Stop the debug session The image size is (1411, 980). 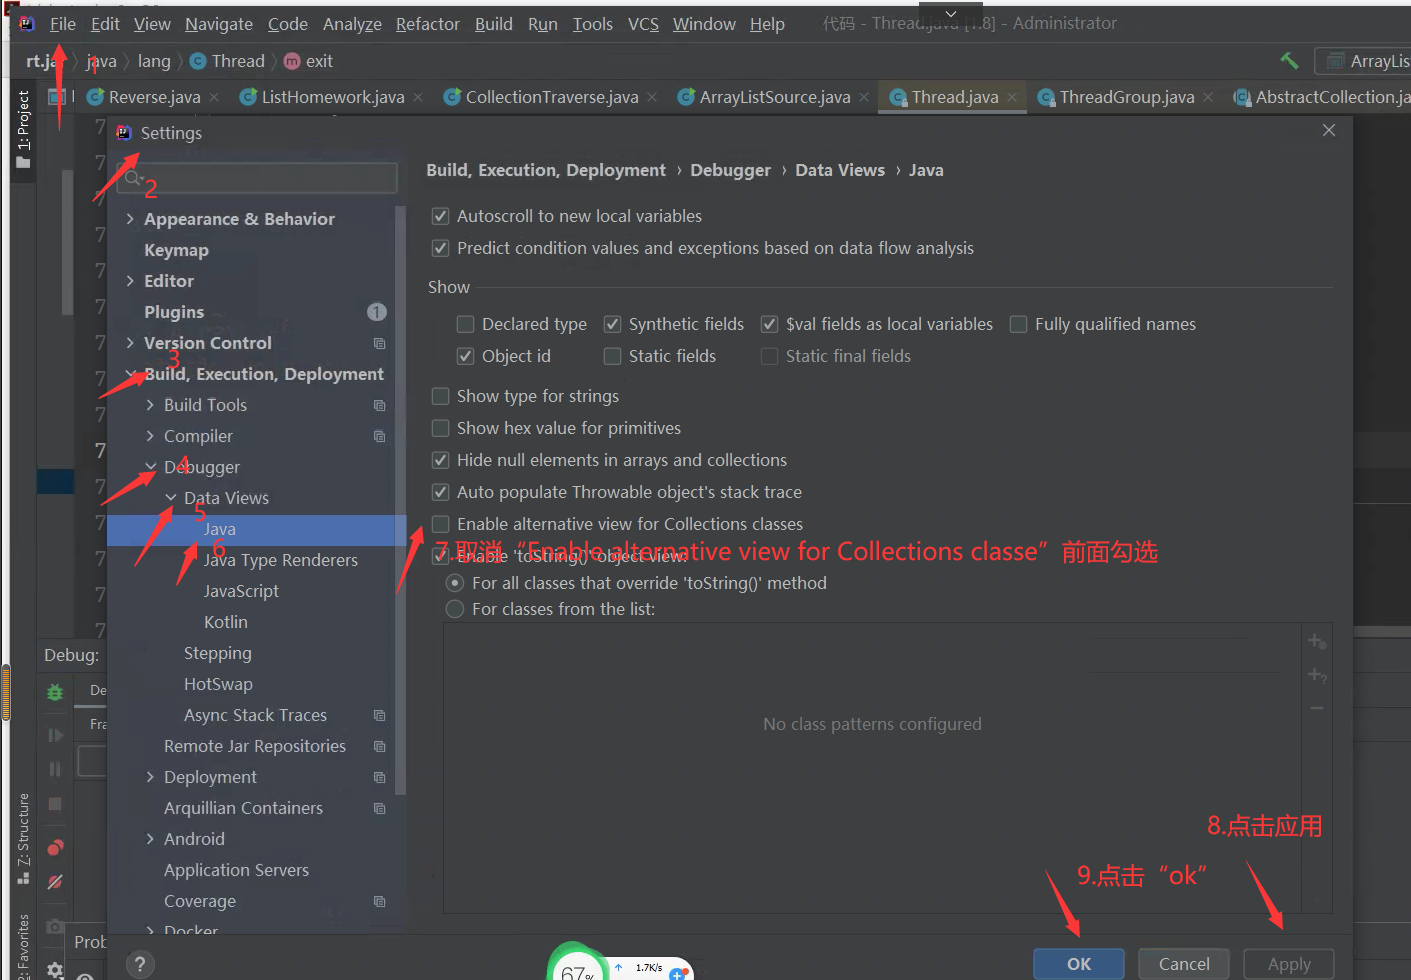click(54, 802)
